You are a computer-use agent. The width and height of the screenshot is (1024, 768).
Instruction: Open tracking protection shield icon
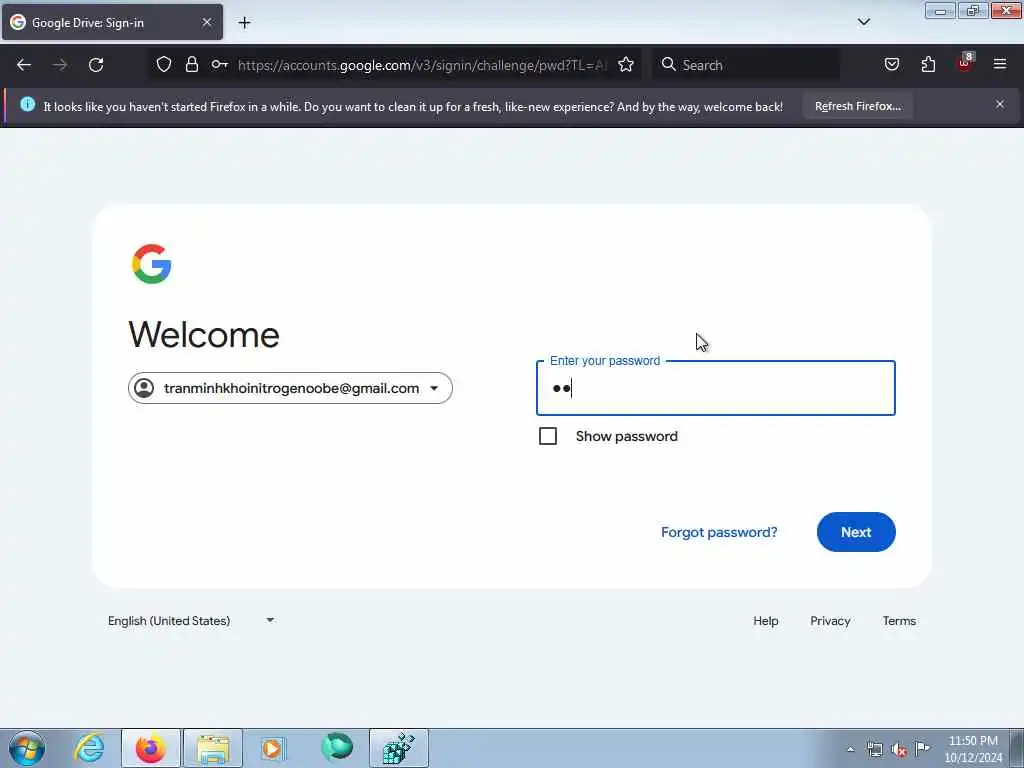click(164, 64)
